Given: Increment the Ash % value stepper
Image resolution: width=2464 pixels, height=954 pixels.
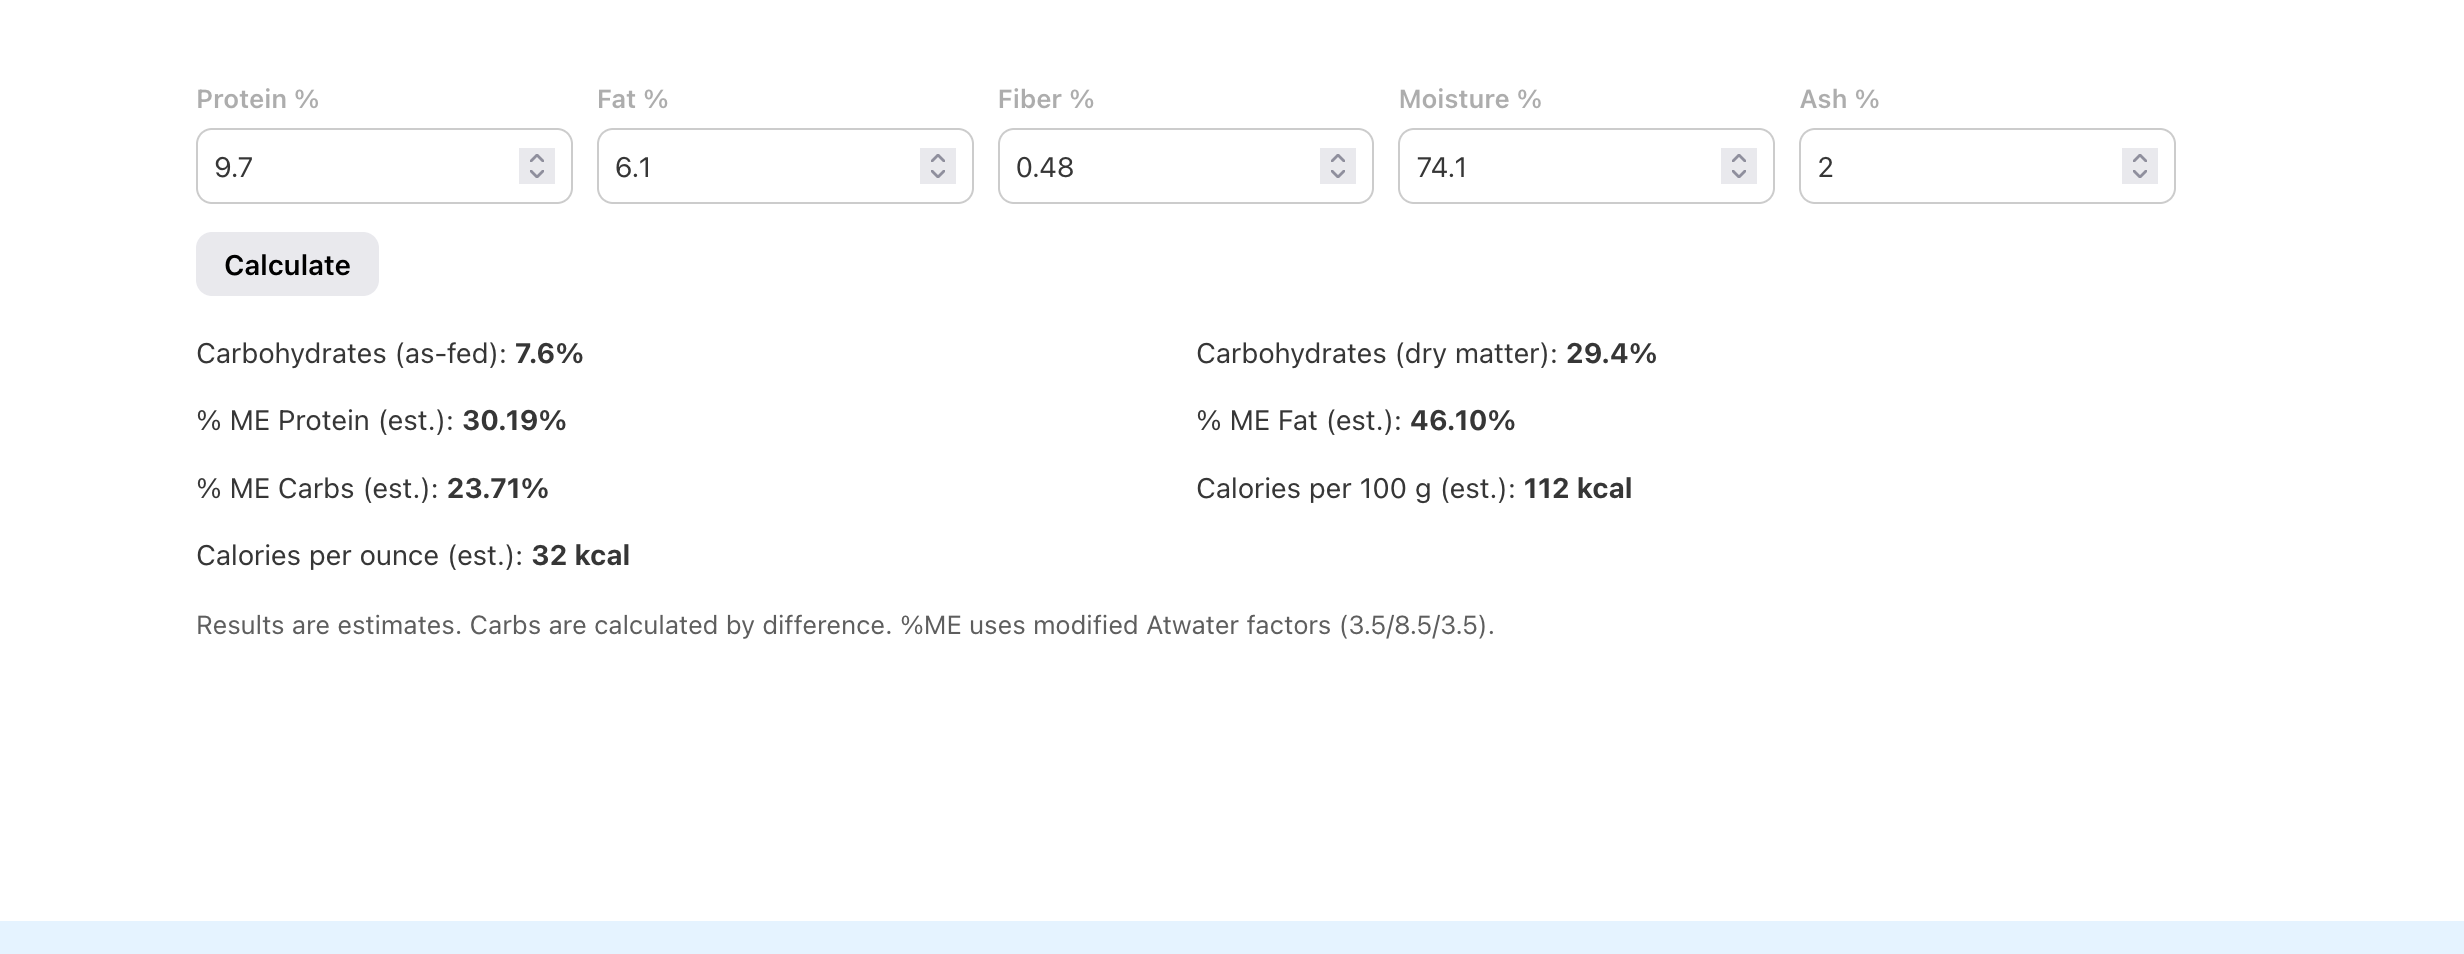Looking at the screenshot, I should (x=2139, y=158).
